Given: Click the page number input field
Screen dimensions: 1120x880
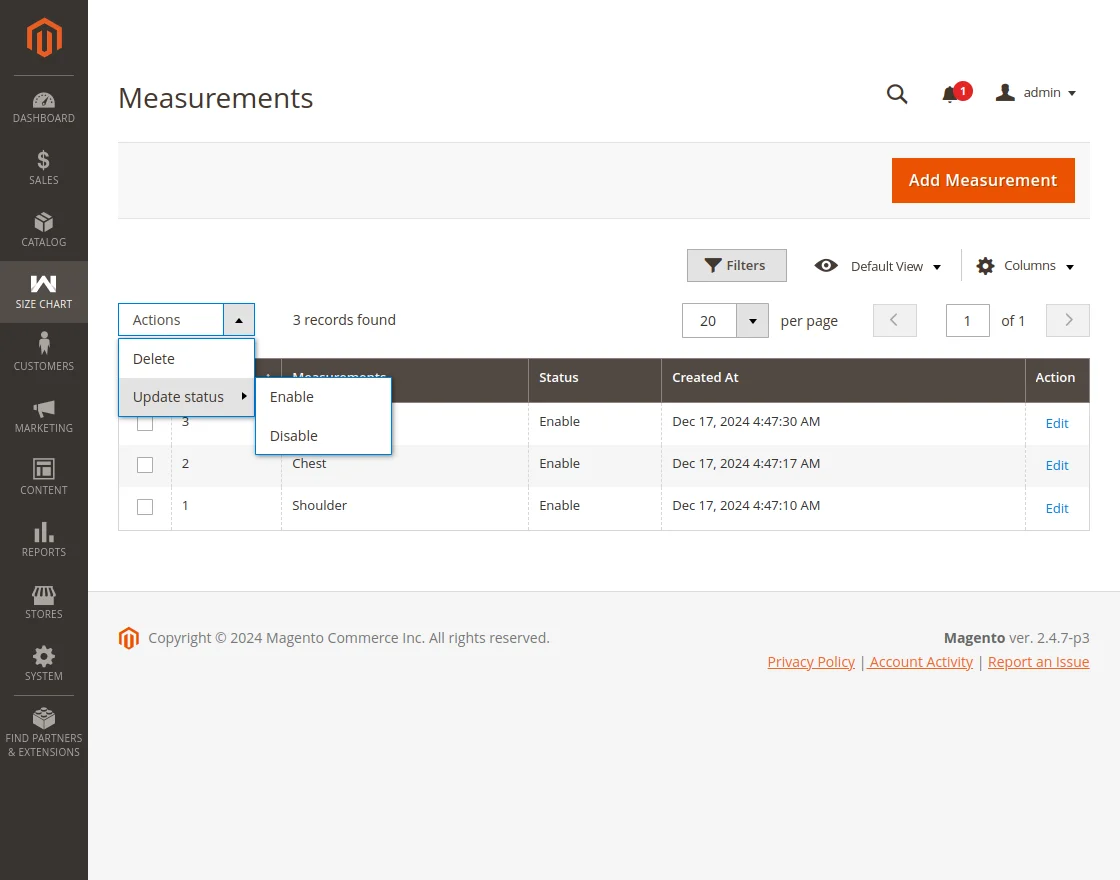Looking at the screenshot, I should (x=967, y=321).
